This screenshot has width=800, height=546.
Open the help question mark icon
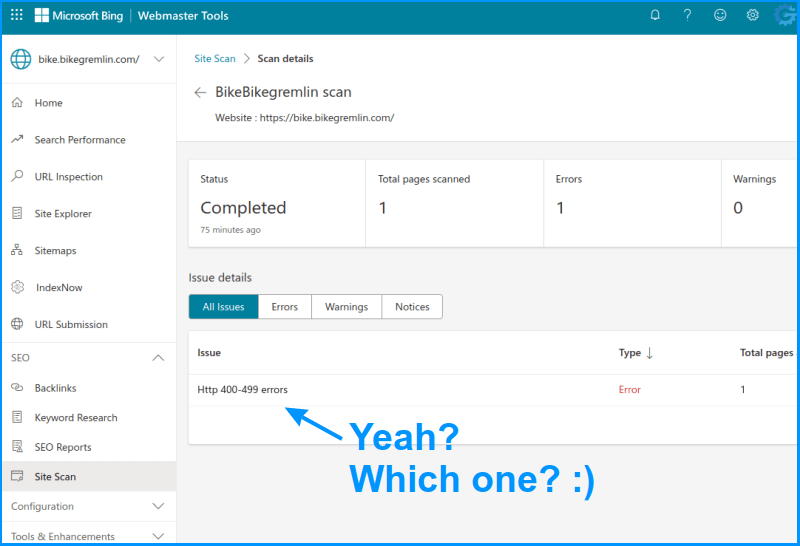(687, 15)
